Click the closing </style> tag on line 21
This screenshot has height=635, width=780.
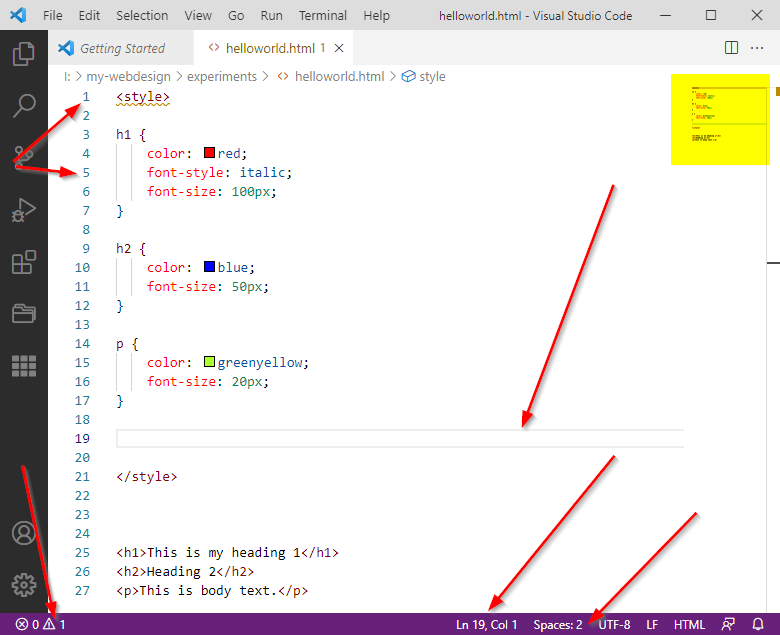[147, 476]
